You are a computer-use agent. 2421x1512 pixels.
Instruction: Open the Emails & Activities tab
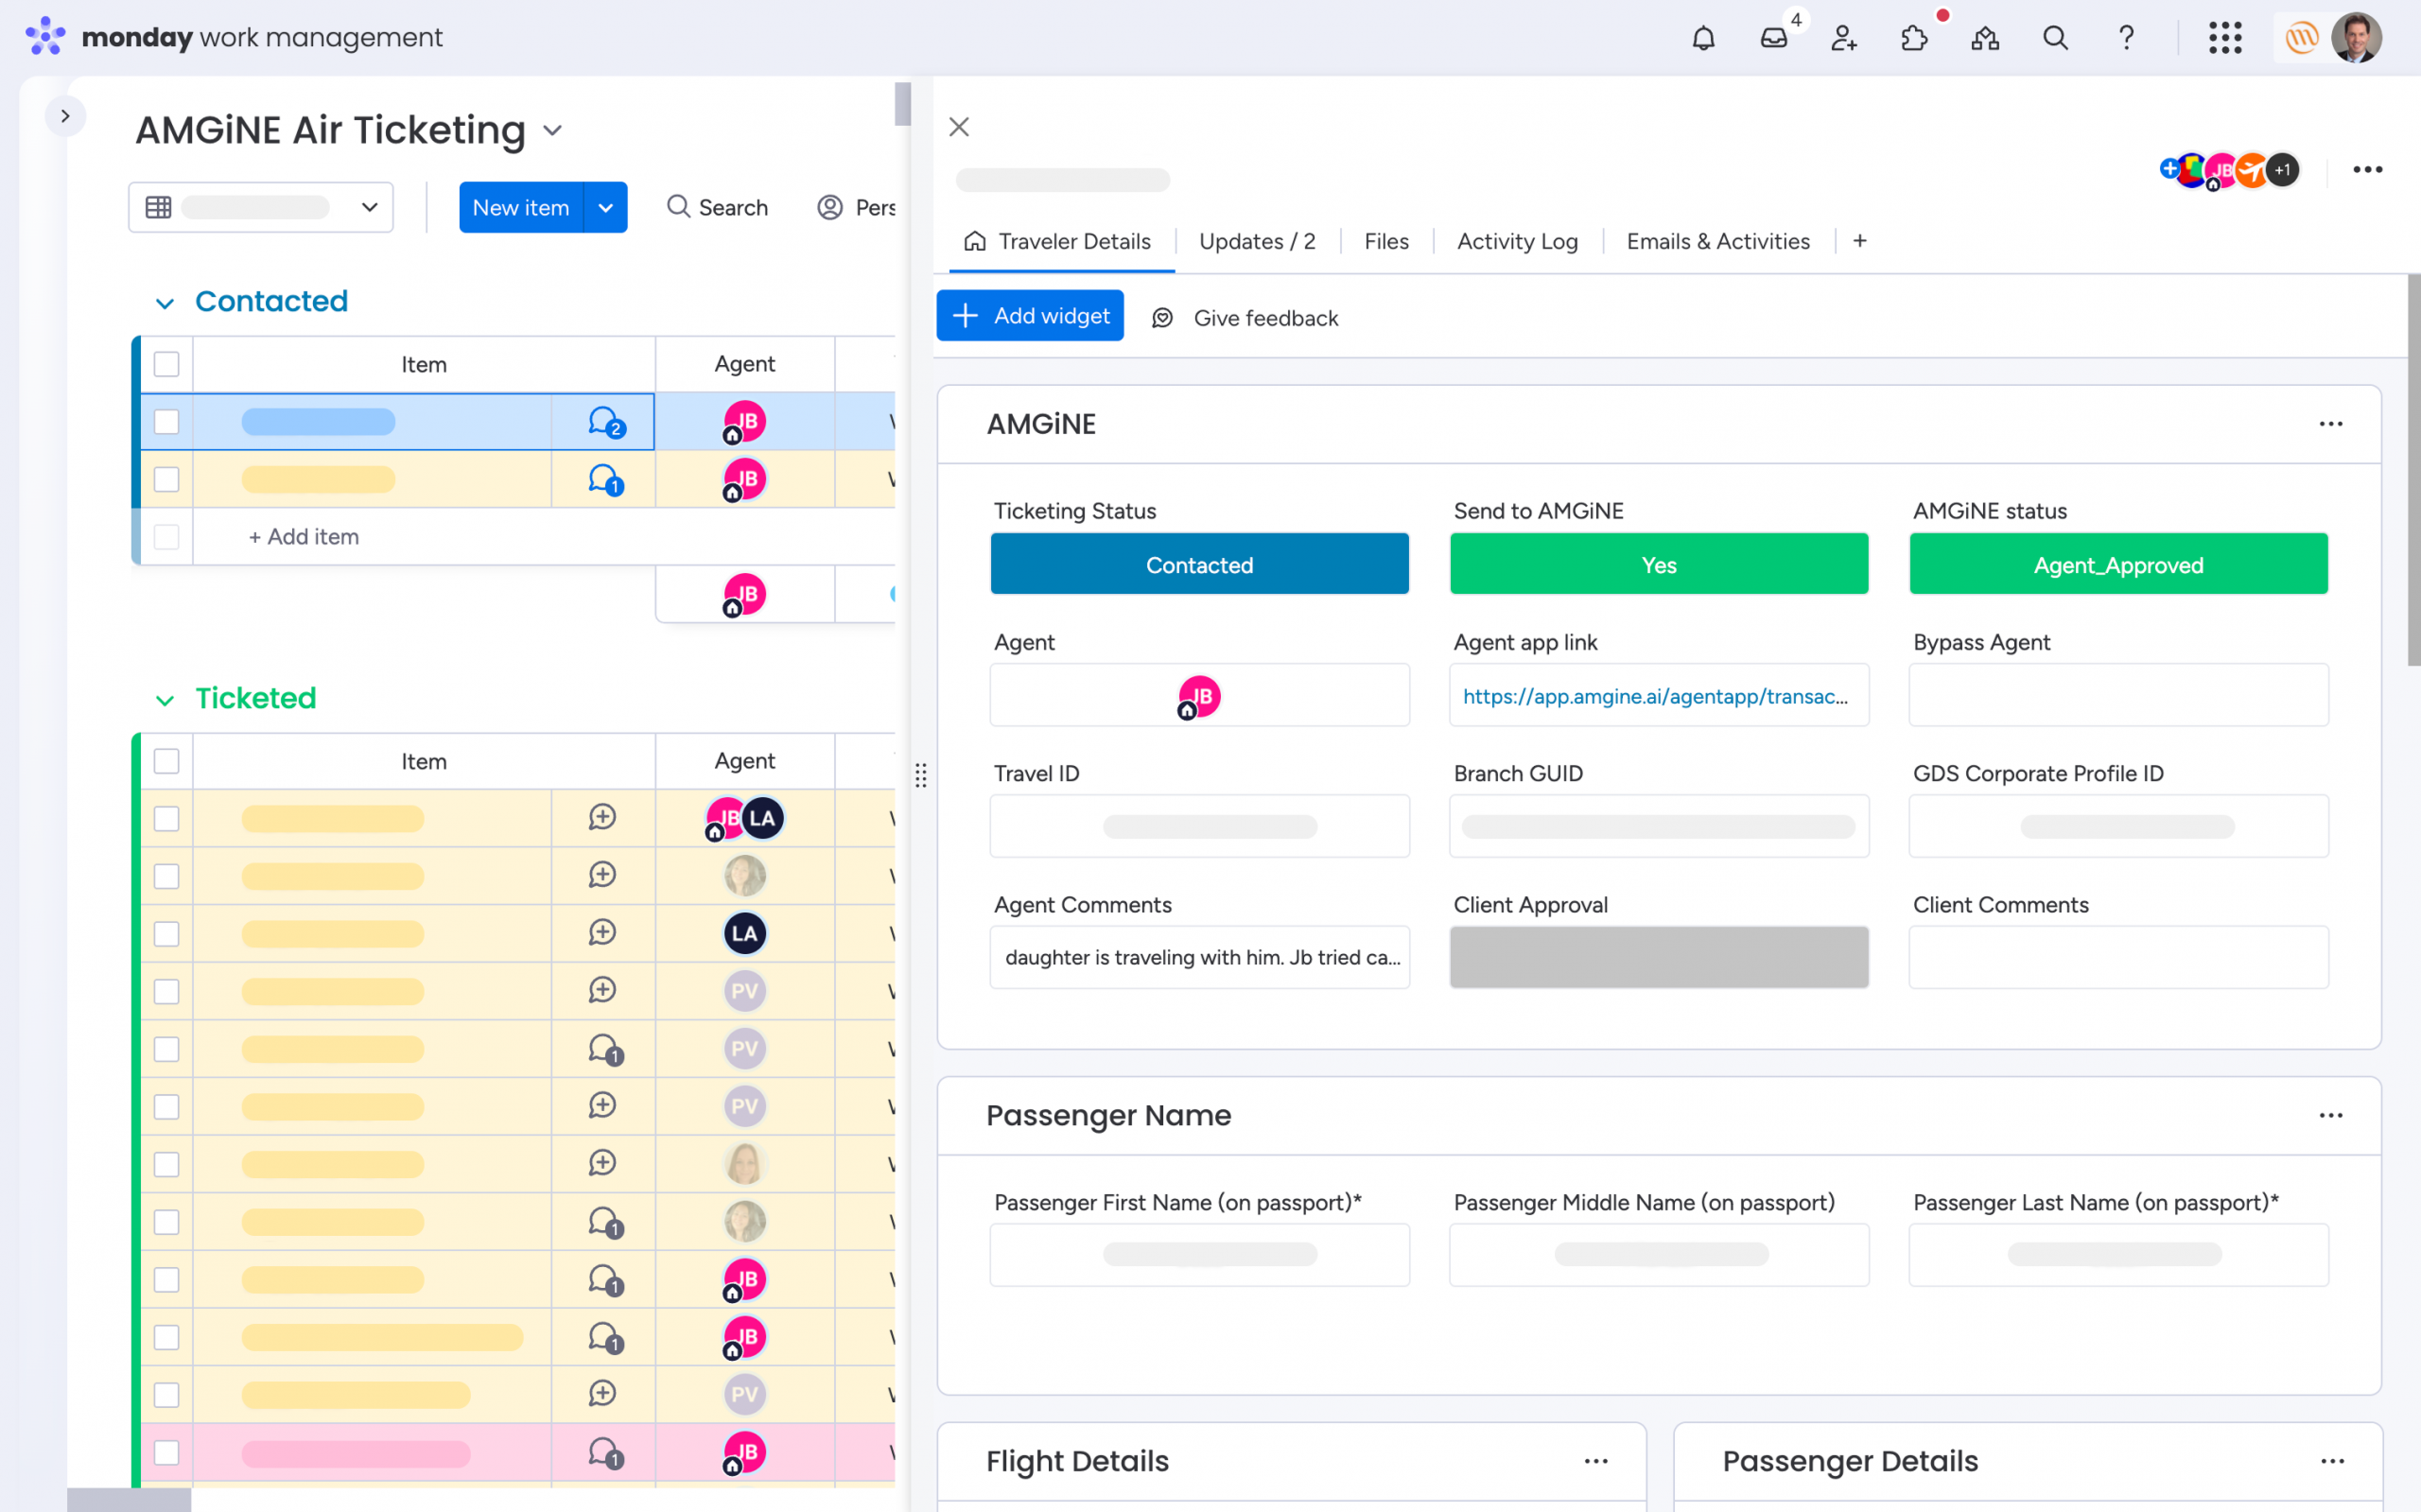coord(1718,241)
